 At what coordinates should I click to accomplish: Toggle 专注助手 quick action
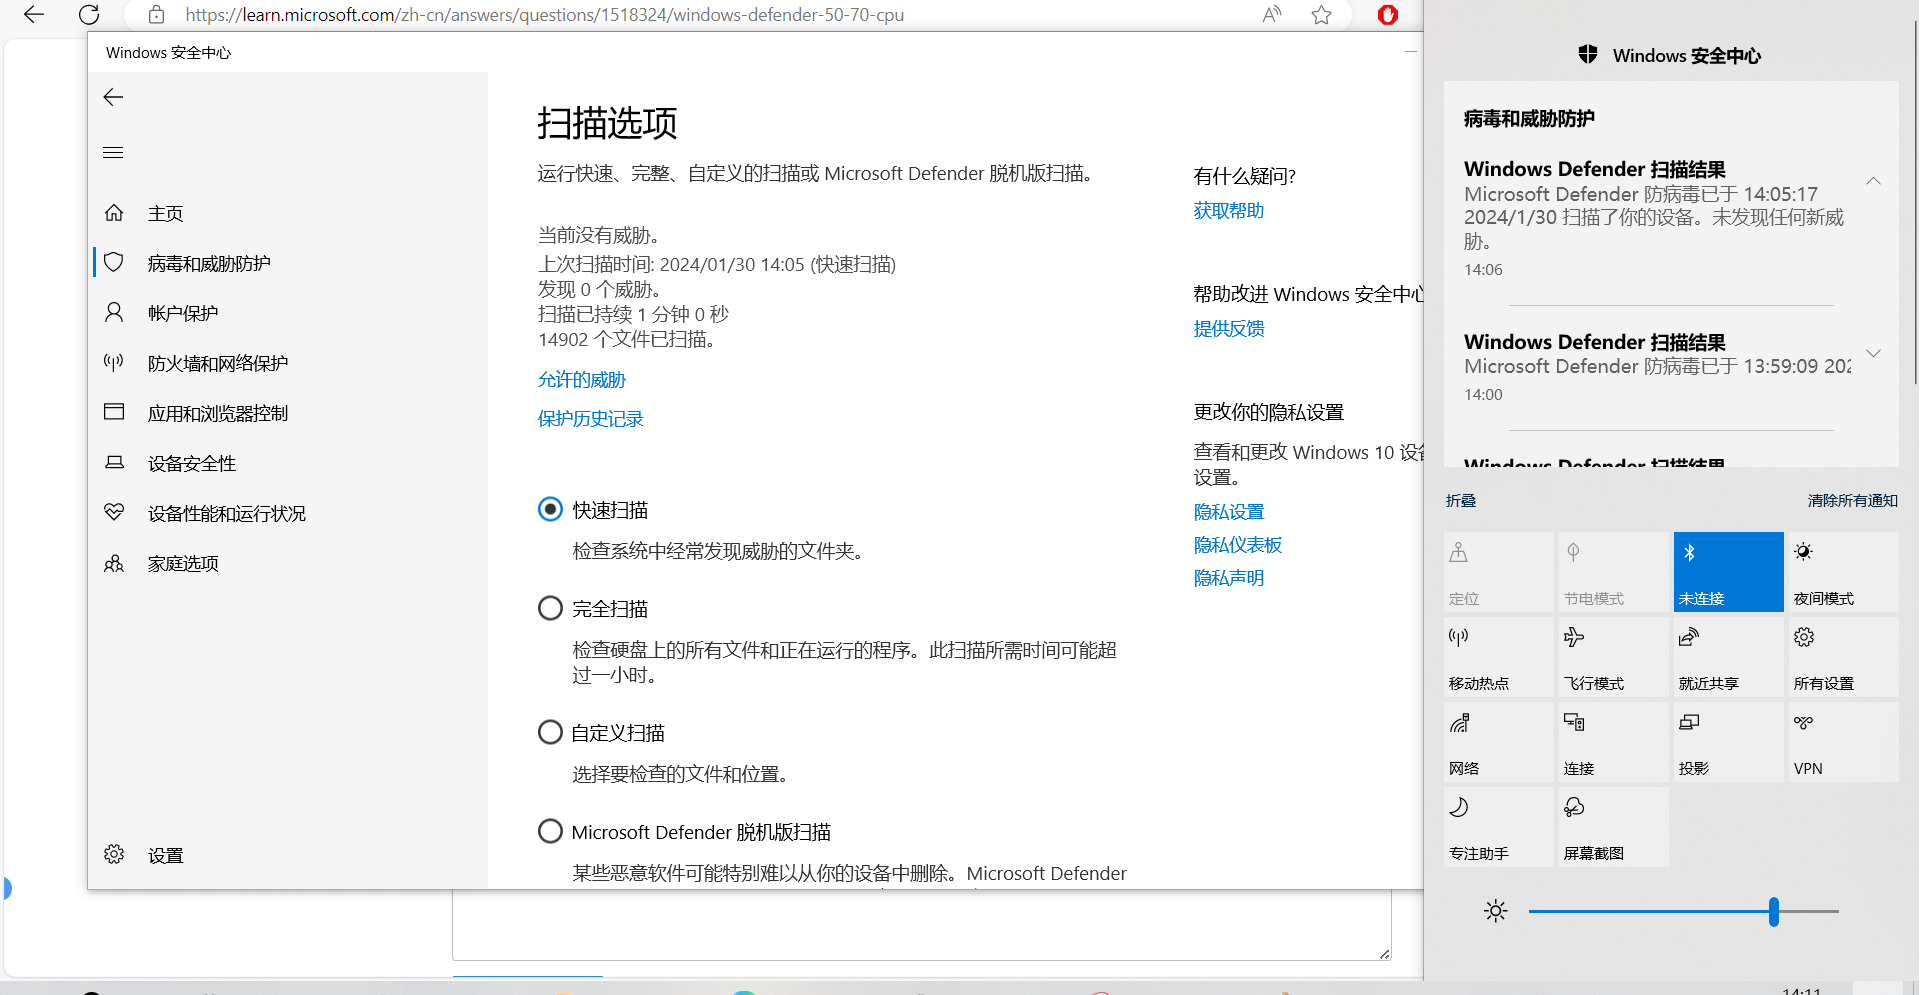pos(1498,827)
